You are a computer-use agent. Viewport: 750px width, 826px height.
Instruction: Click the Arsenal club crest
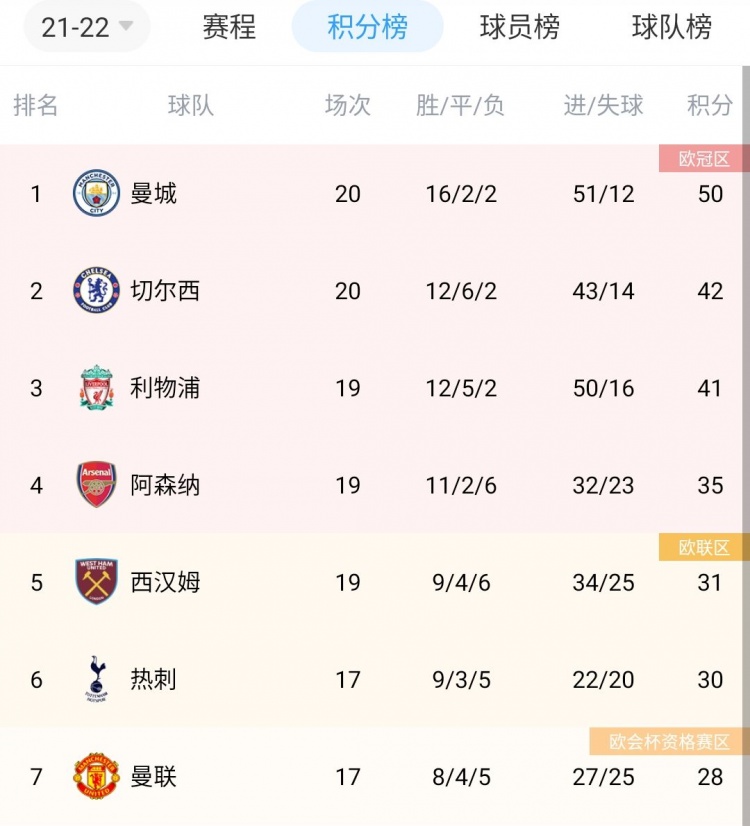pos(96,485)
